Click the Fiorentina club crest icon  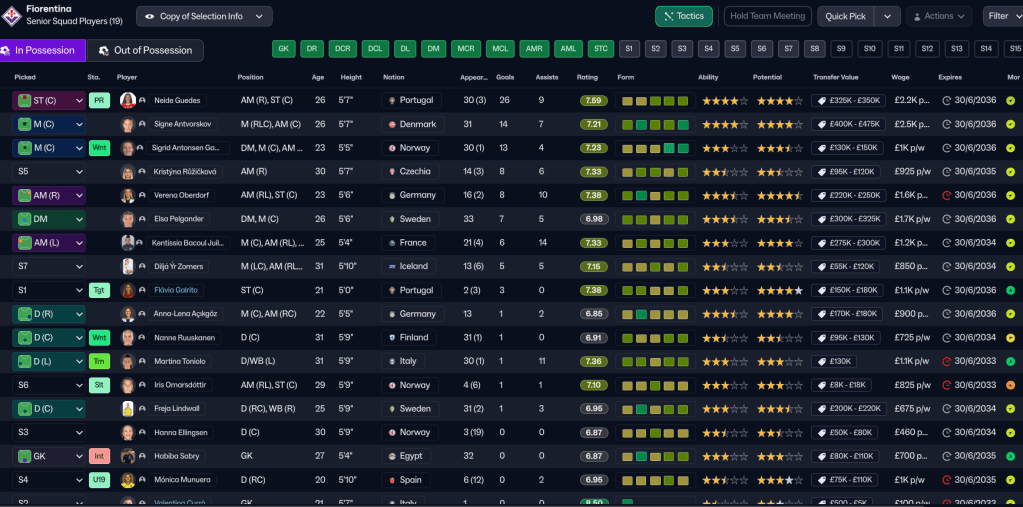click(x=11, y=15)
